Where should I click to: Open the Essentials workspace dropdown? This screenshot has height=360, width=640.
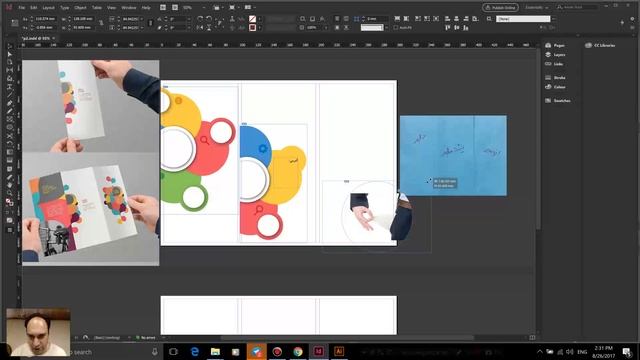click(536, 7)
